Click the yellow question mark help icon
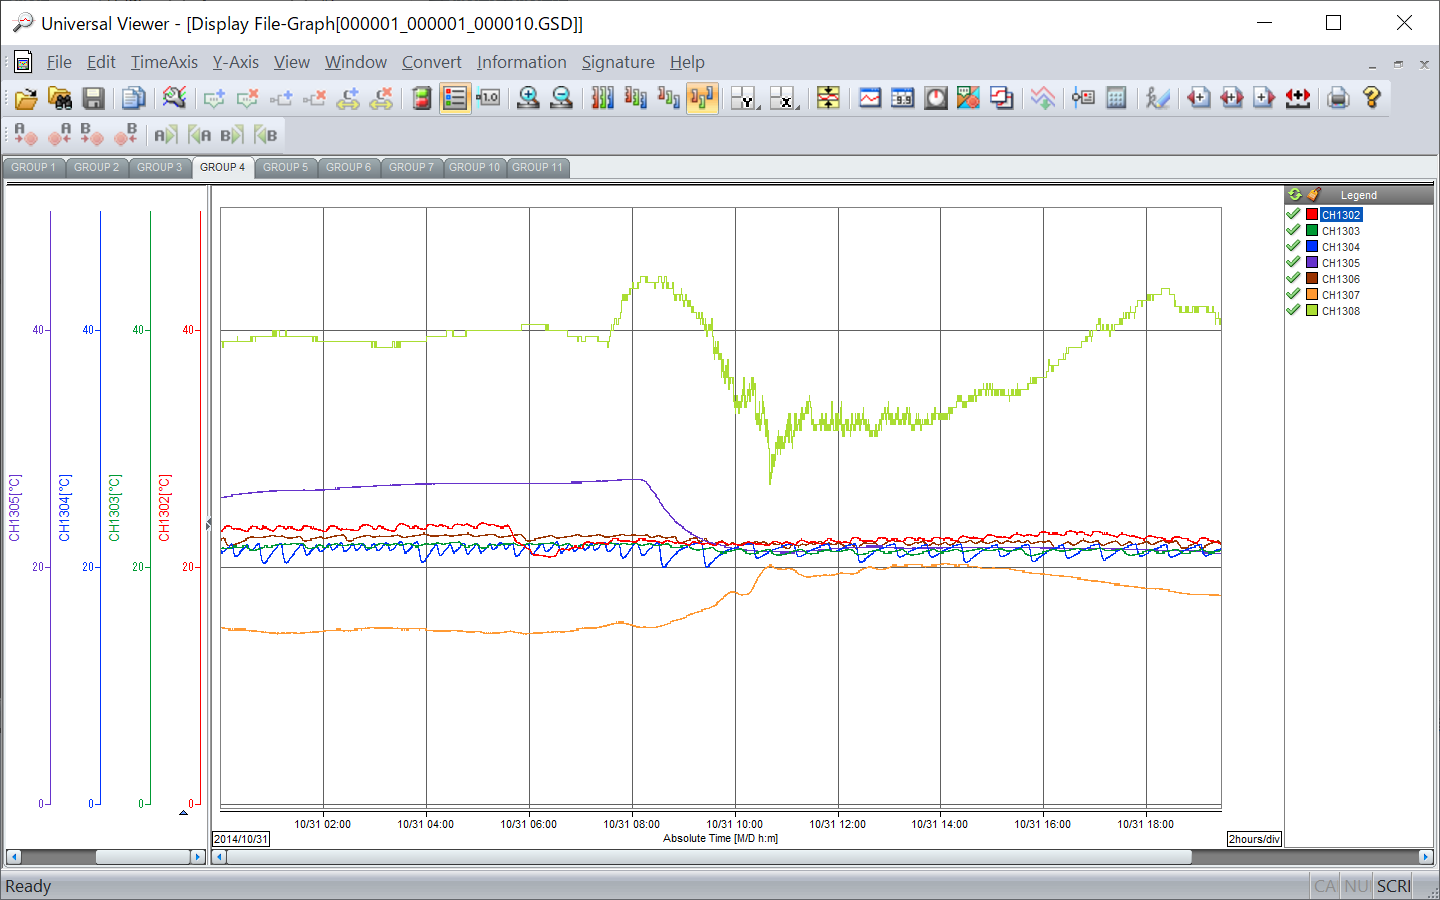The height and width of the screenshot is (900, 1440). [1371, 98]
